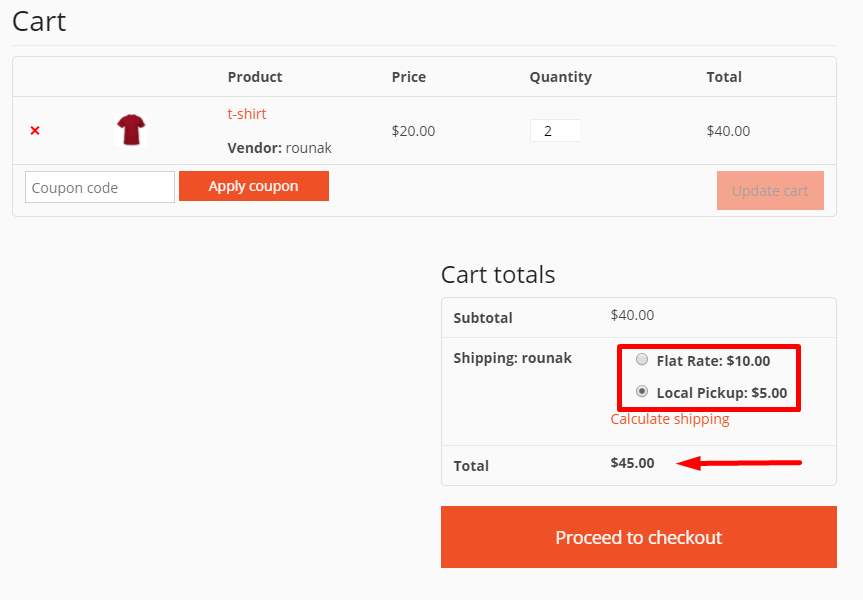The height and width of the screenshot is (600, 863).
Task: Open the t-shirt product link
Action: pyautogui.click(x=247, y=114)
